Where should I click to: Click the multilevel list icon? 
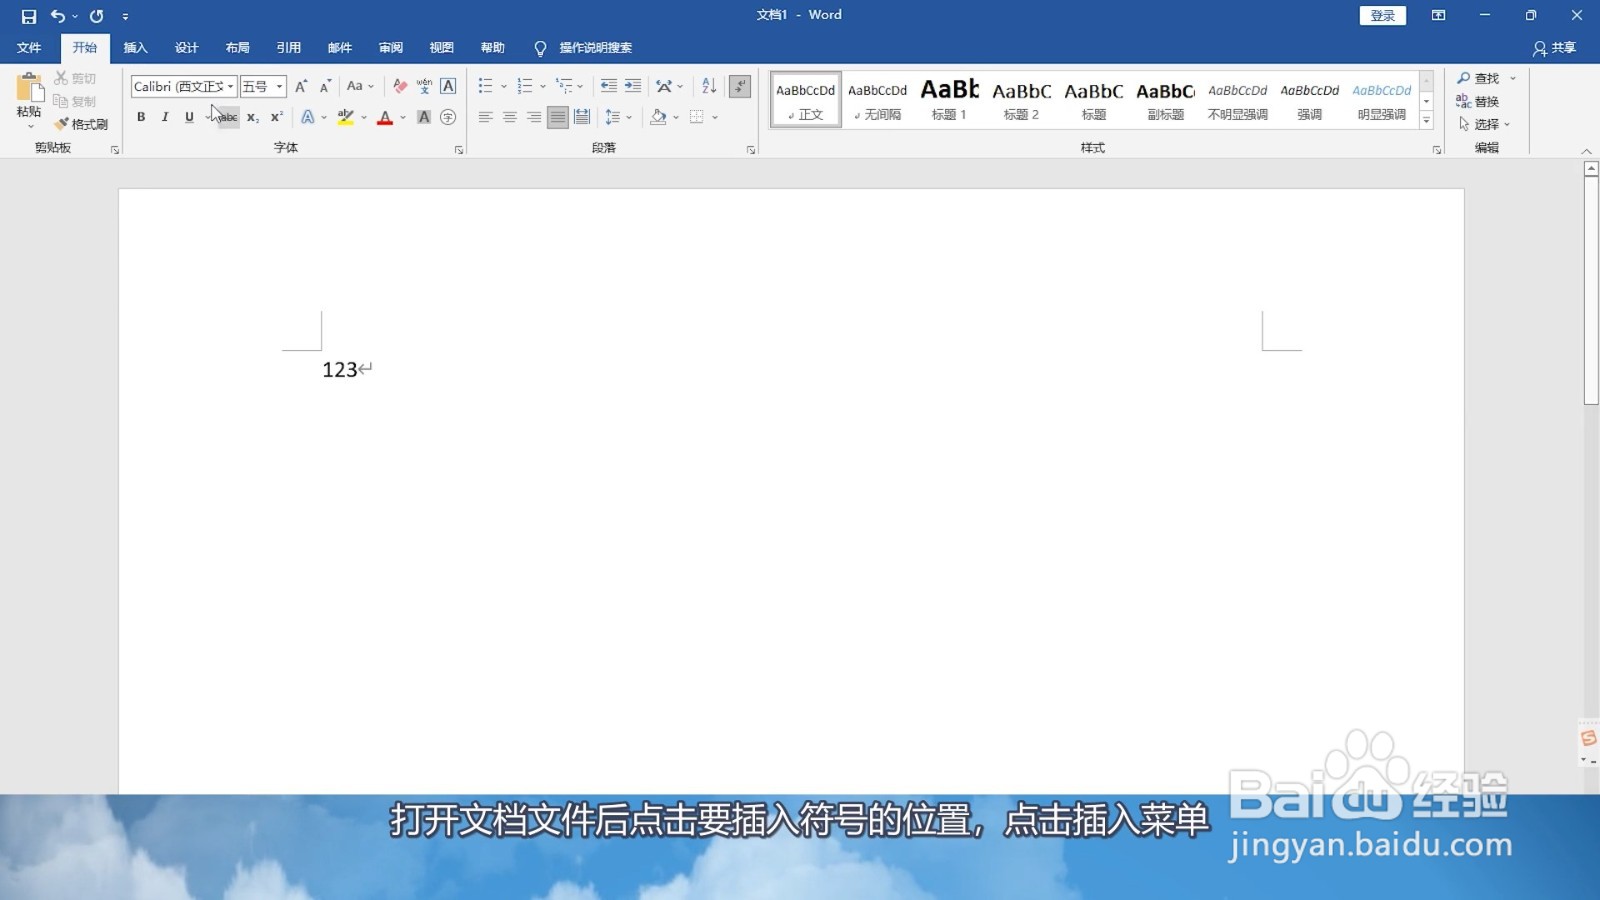(x=565, y=86)
